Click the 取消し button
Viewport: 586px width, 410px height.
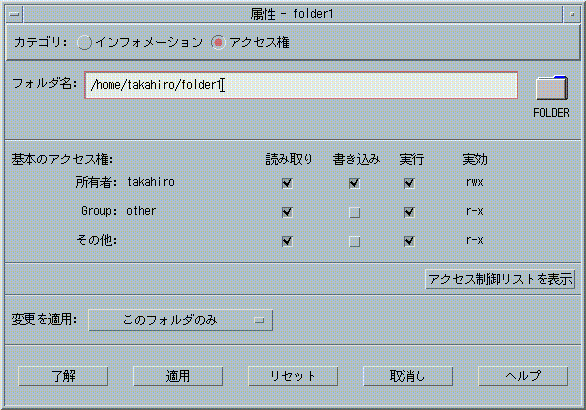408,376
